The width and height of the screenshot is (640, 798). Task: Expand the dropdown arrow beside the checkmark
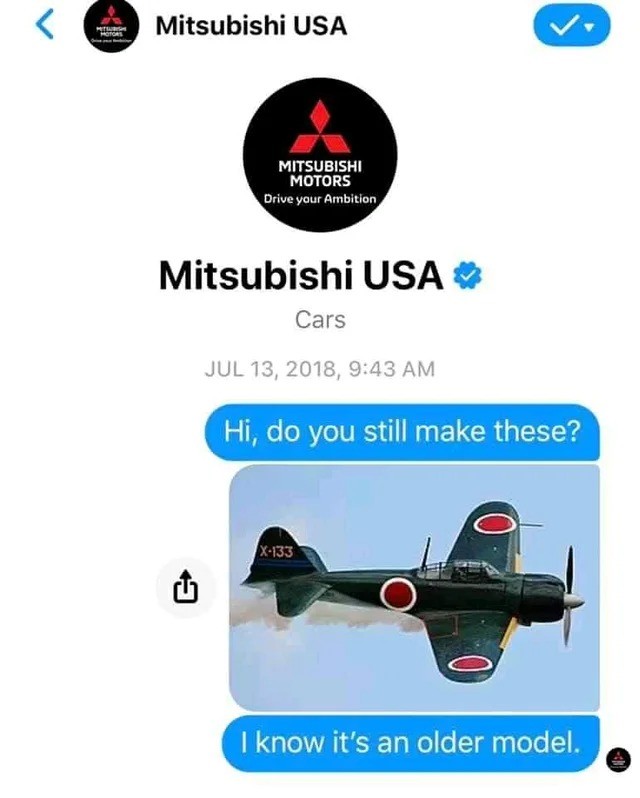[590, 26]
